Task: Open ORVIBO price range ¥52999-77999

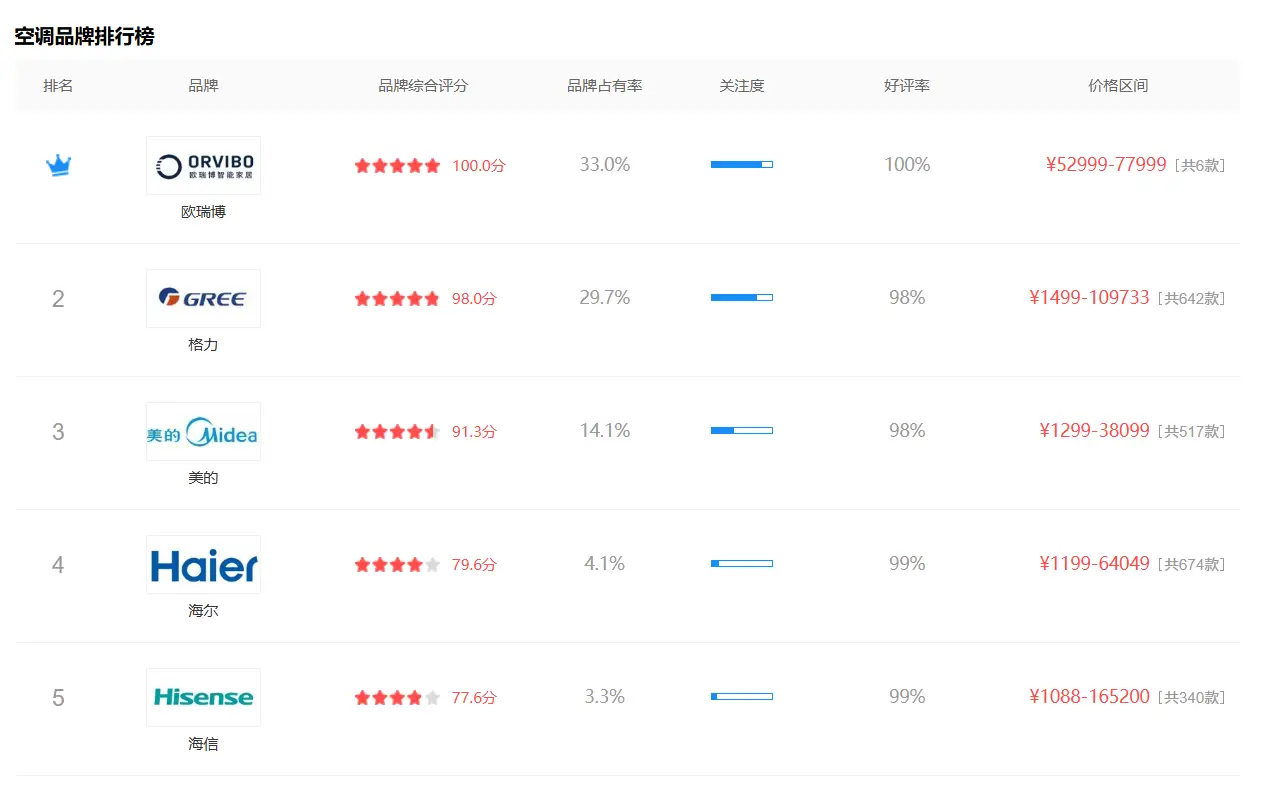Action: point(1106,165)
